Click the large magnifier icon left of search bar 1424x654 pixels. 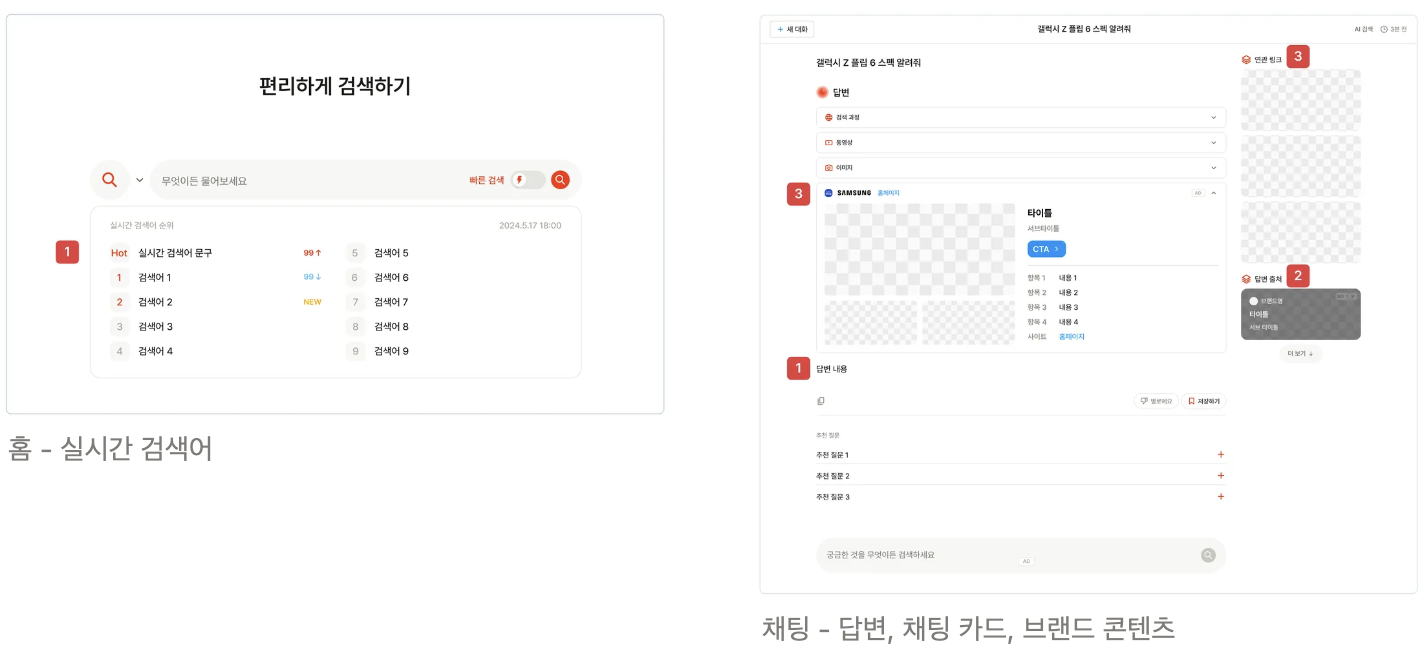(110, 180)
